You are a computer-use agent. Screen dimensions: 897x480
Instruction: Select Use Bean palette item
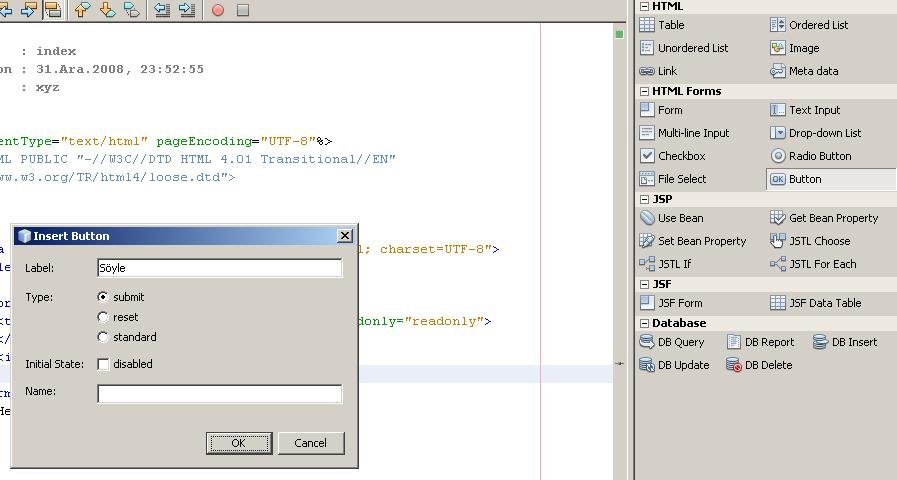tap(671, 218)
